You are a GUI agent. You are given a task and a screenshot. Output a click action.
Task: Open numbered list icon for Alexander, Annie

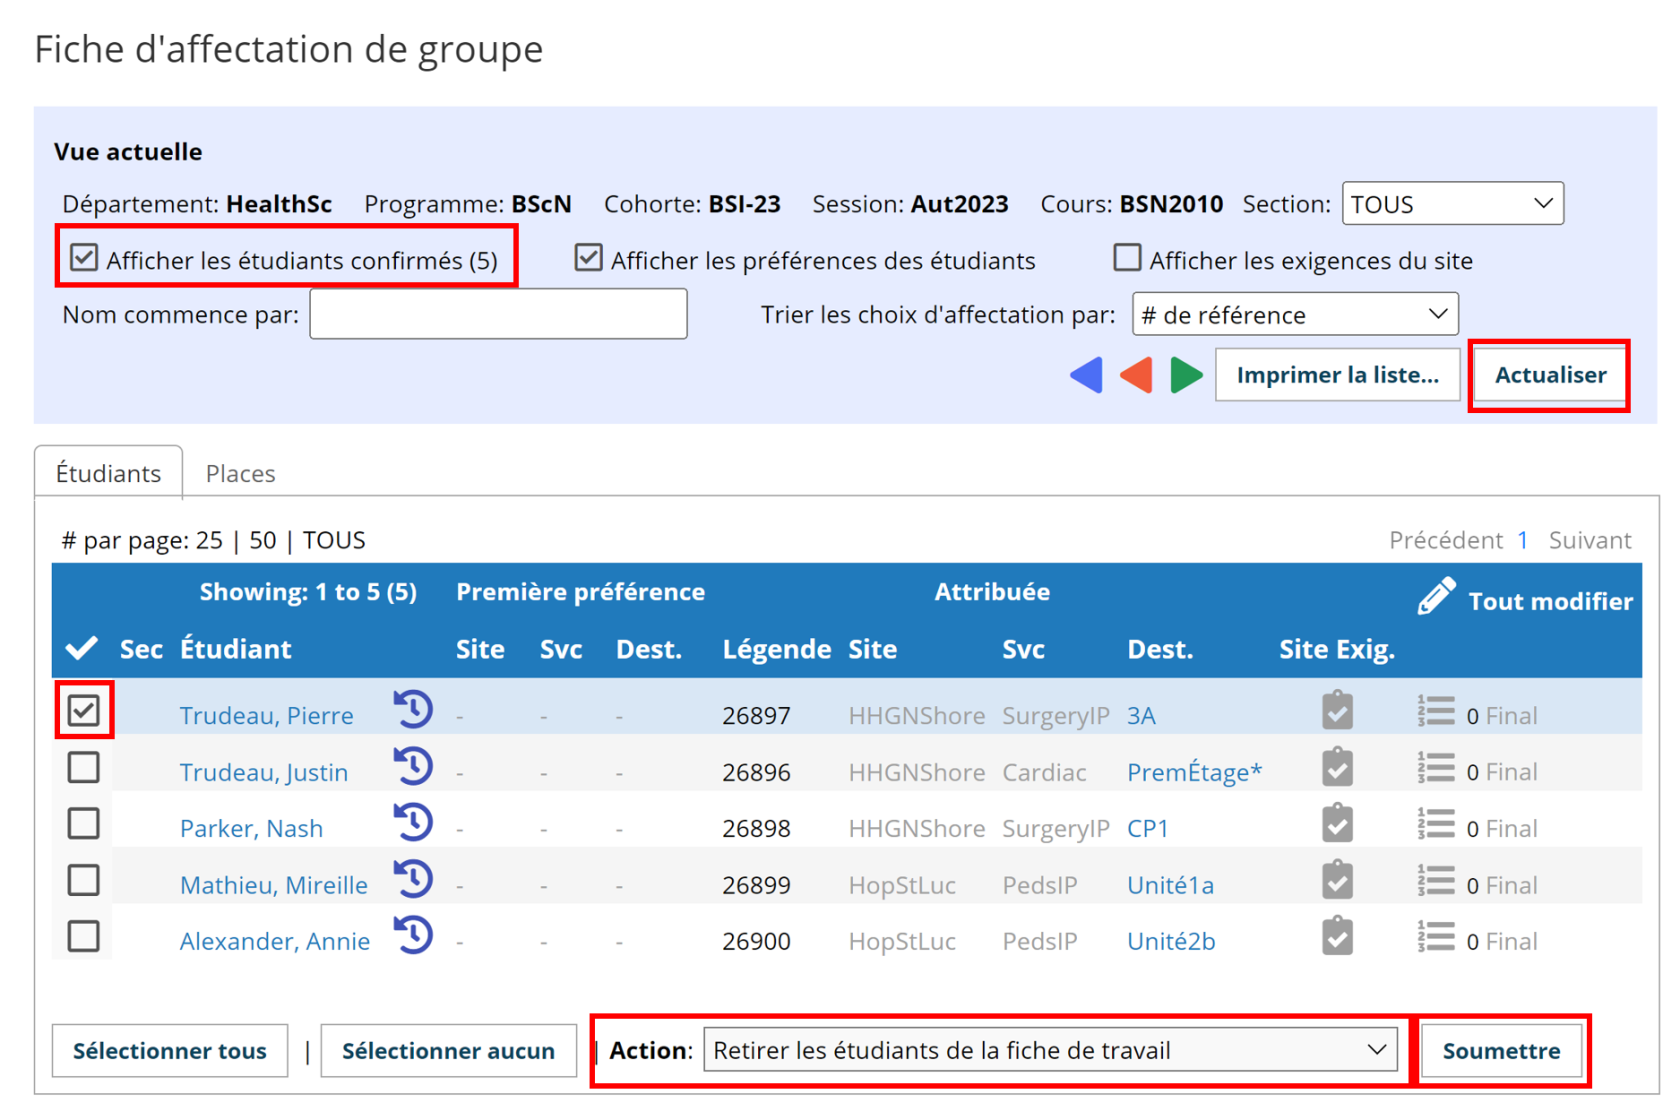(1436, 937)
